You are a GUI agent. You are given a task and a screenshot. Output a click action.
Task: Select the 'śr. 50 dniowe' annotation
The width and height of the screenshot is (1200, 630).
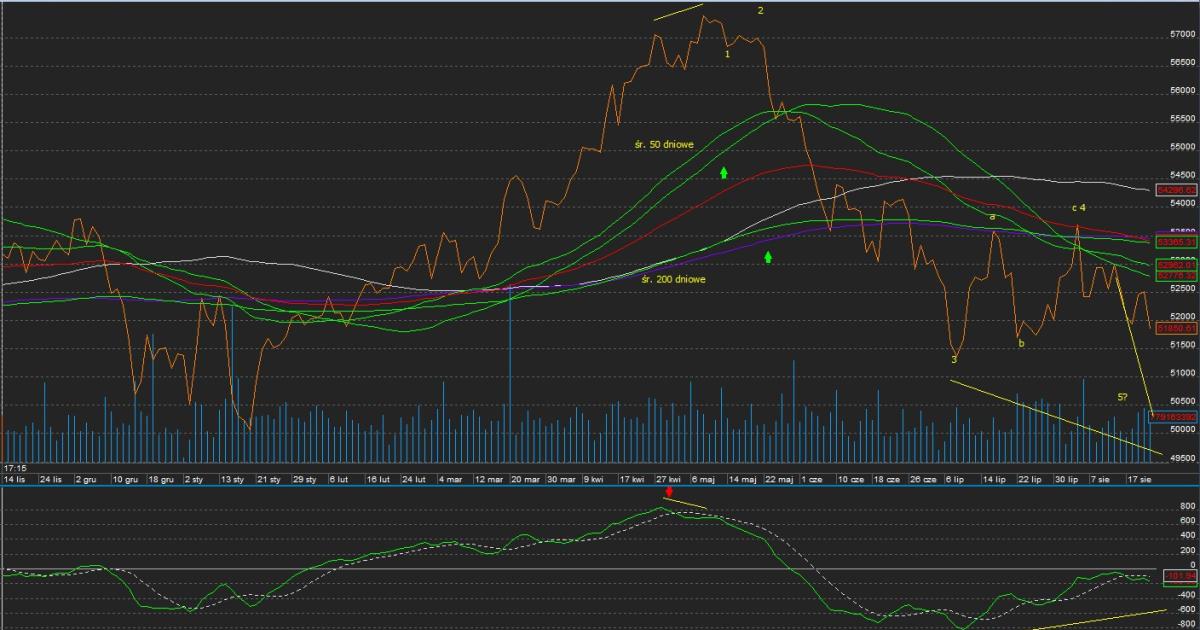pos(664,145)
